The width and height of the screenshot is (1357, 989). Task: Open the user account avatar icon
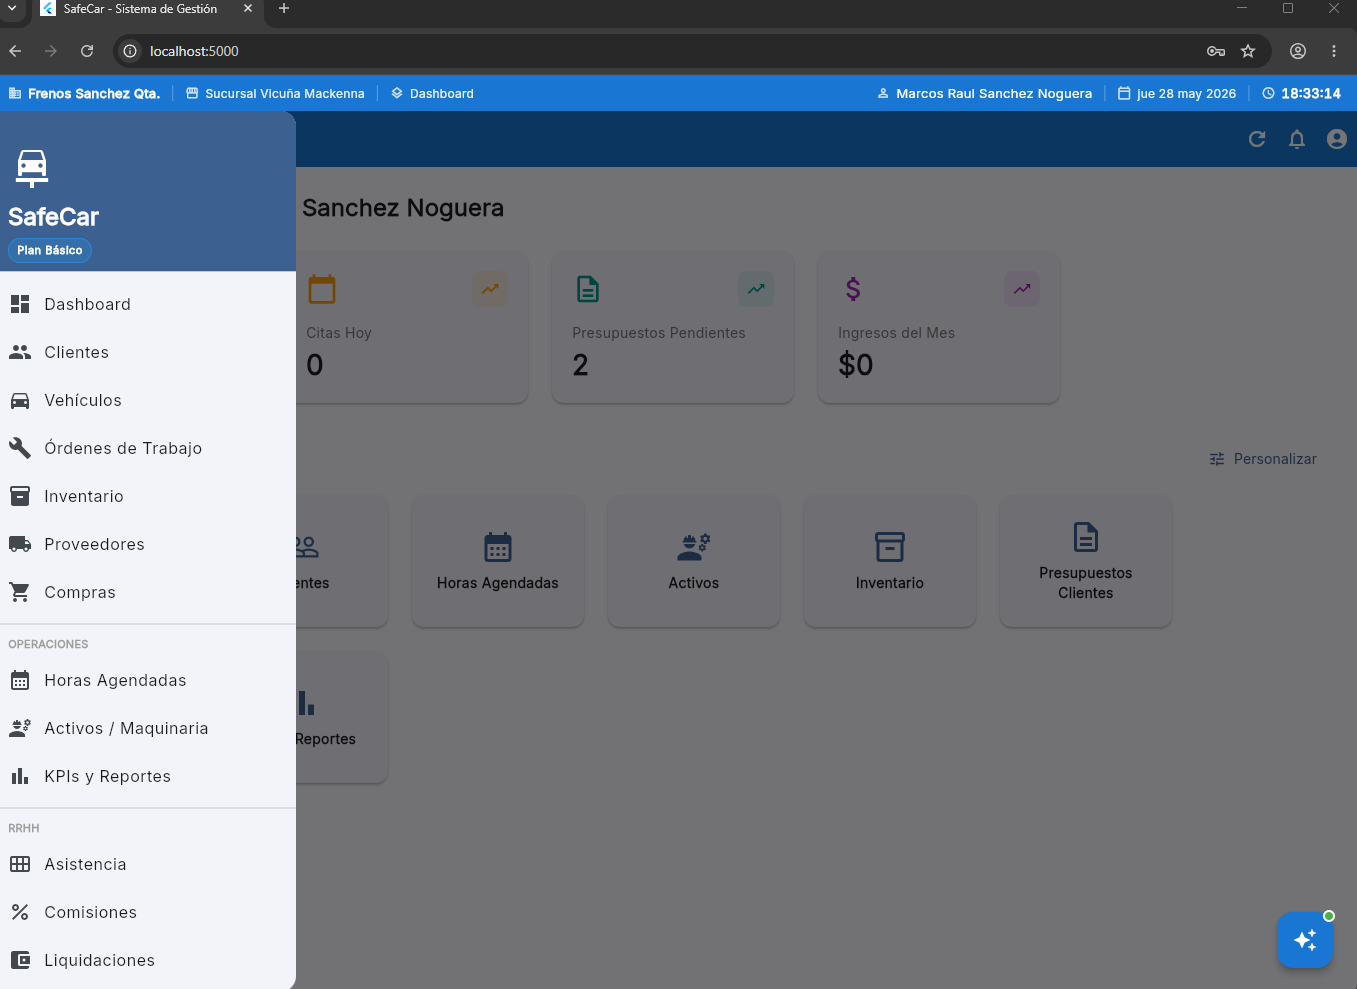coord(1337,139)
